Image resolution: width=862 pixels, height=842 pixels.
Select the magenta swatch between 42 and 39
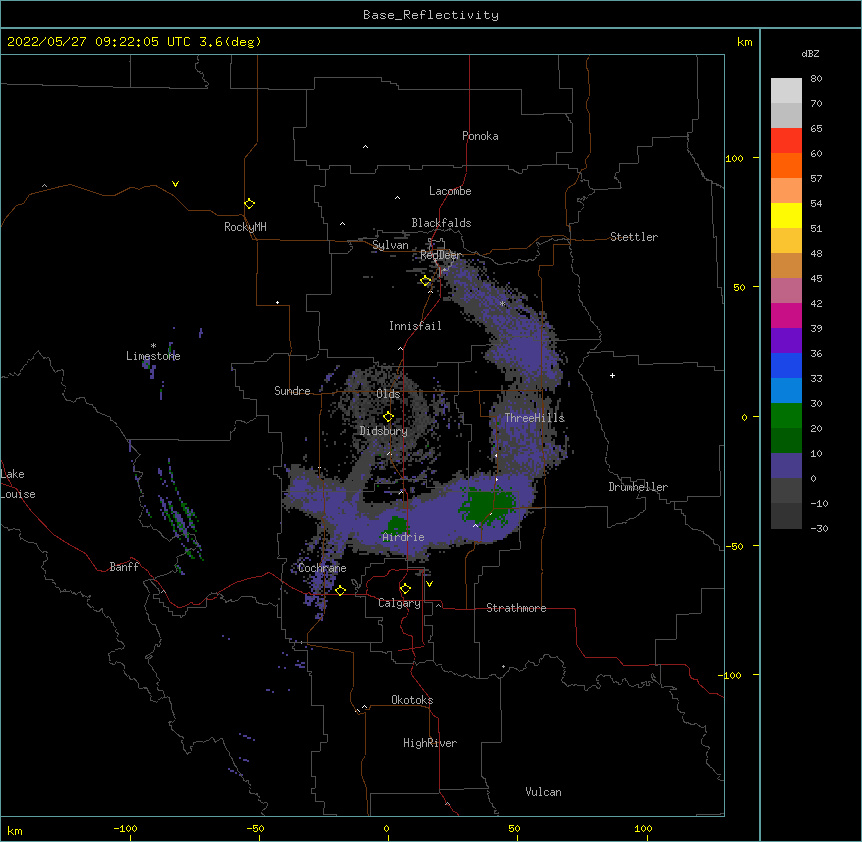pos(786,315)
